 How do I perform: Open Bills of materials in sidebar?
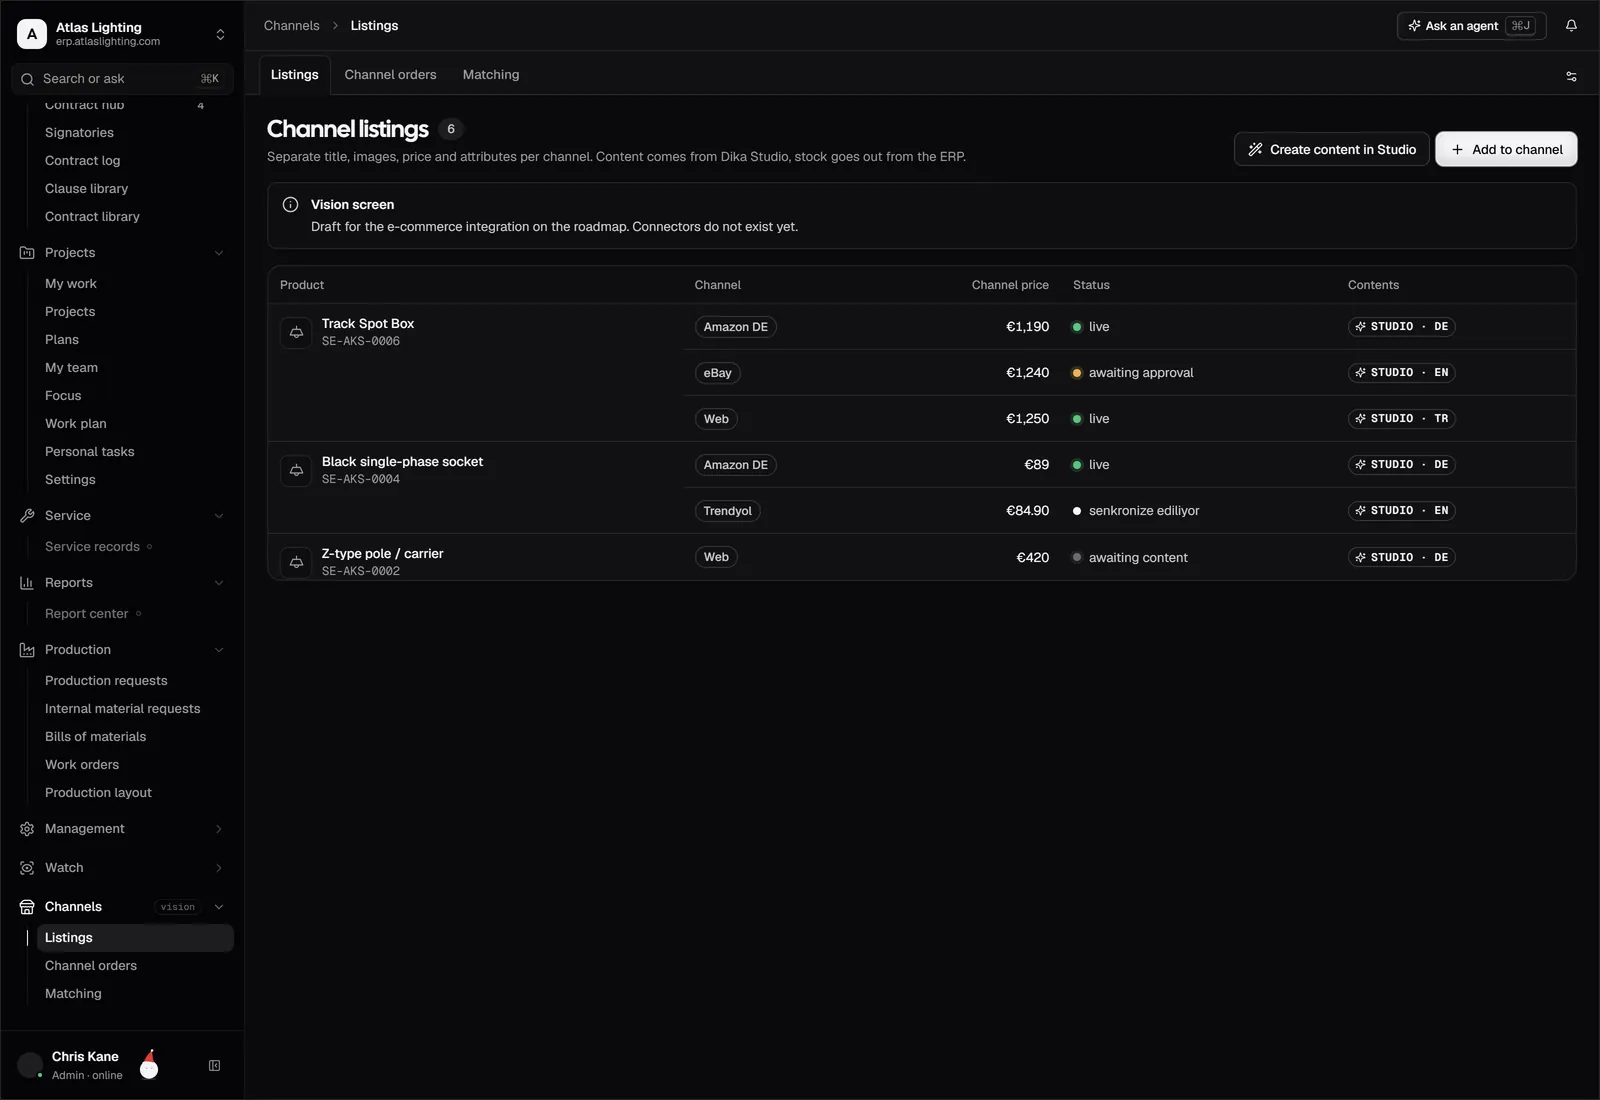pyautogui.click(x=95, y=737)
